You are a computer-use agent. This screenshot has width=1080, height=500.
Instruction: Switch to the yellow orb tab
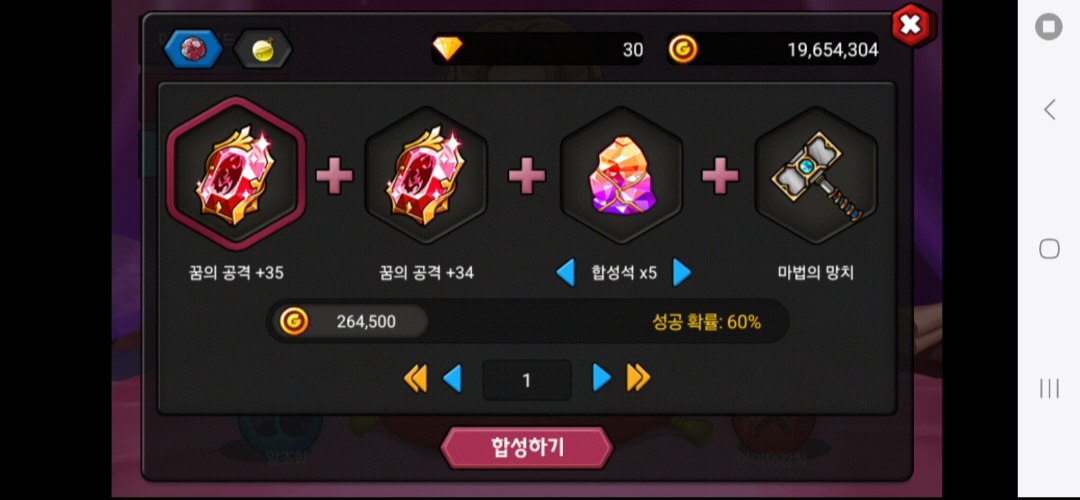click(262, 49)
